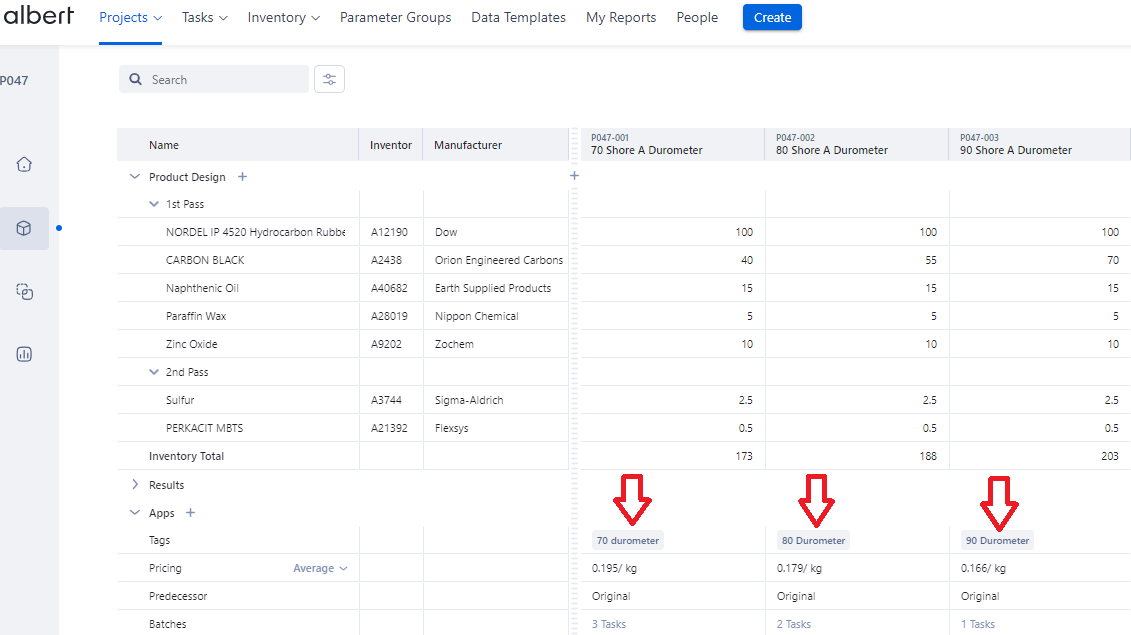Open the 3 Tasks batches link
The height and width of the screenshot is (635, 1131).
[608, 624]
